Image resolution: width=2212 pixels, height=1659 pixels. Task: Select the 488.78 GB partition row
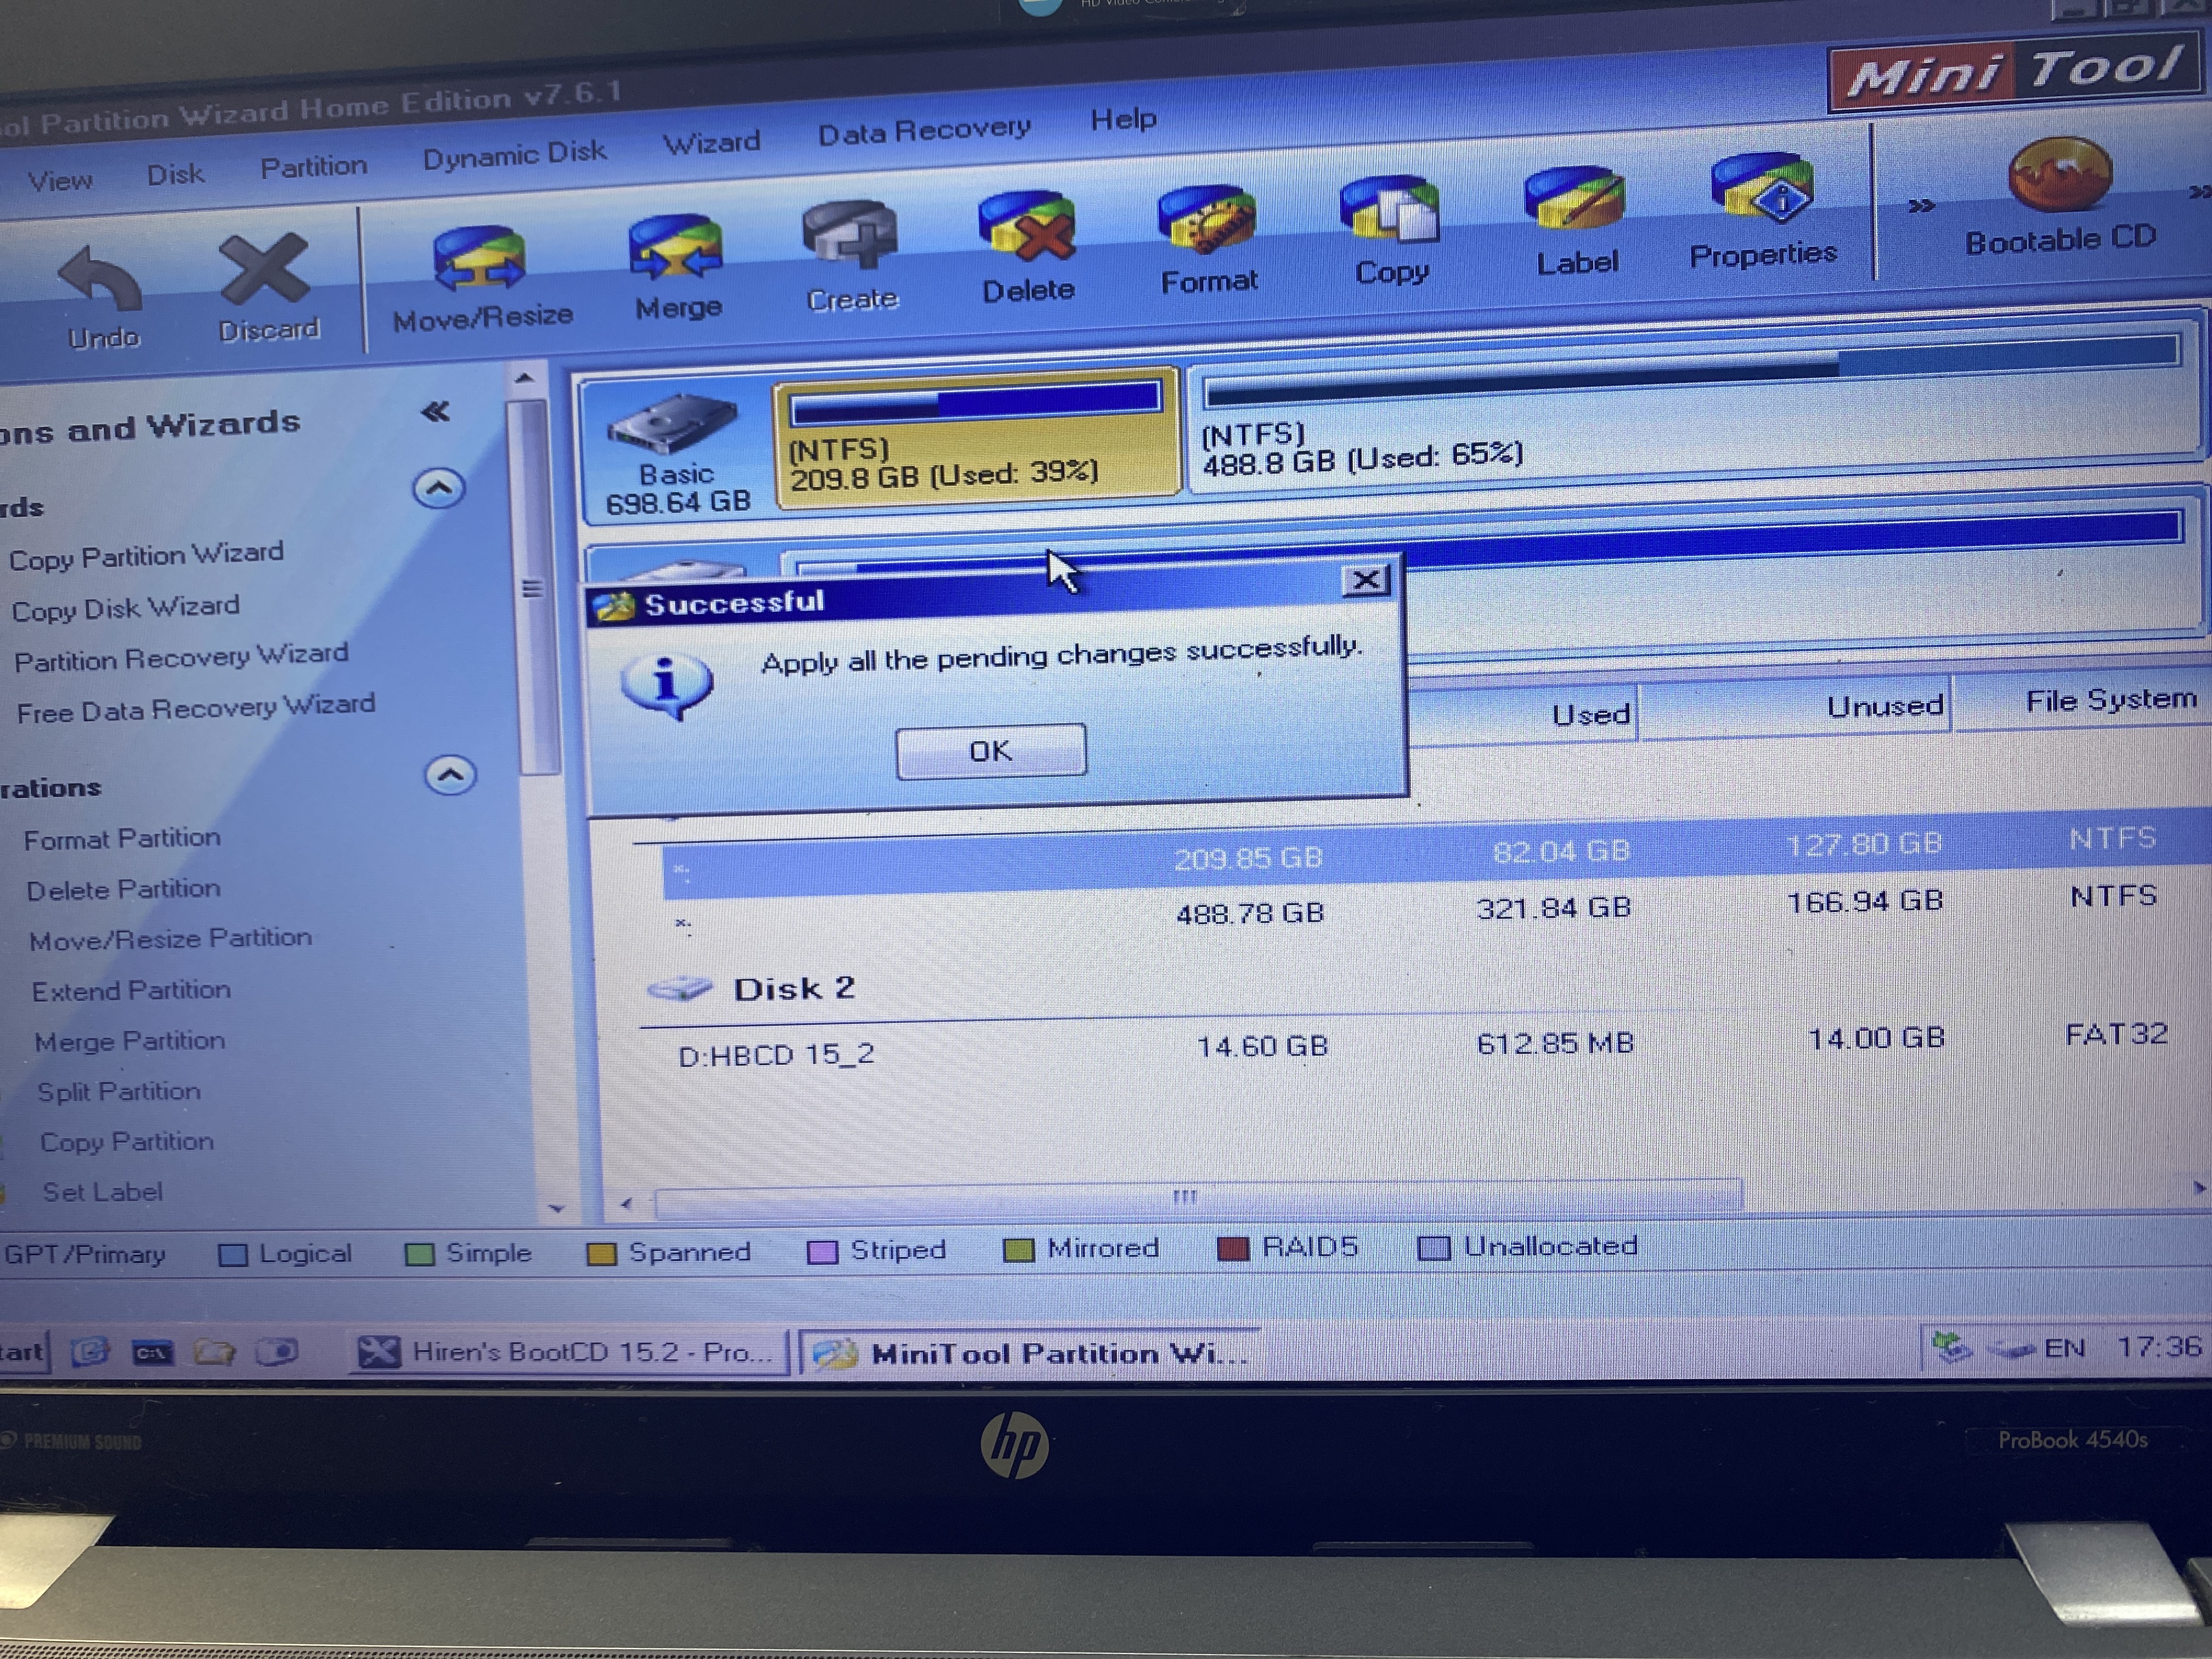[1436, 910]
